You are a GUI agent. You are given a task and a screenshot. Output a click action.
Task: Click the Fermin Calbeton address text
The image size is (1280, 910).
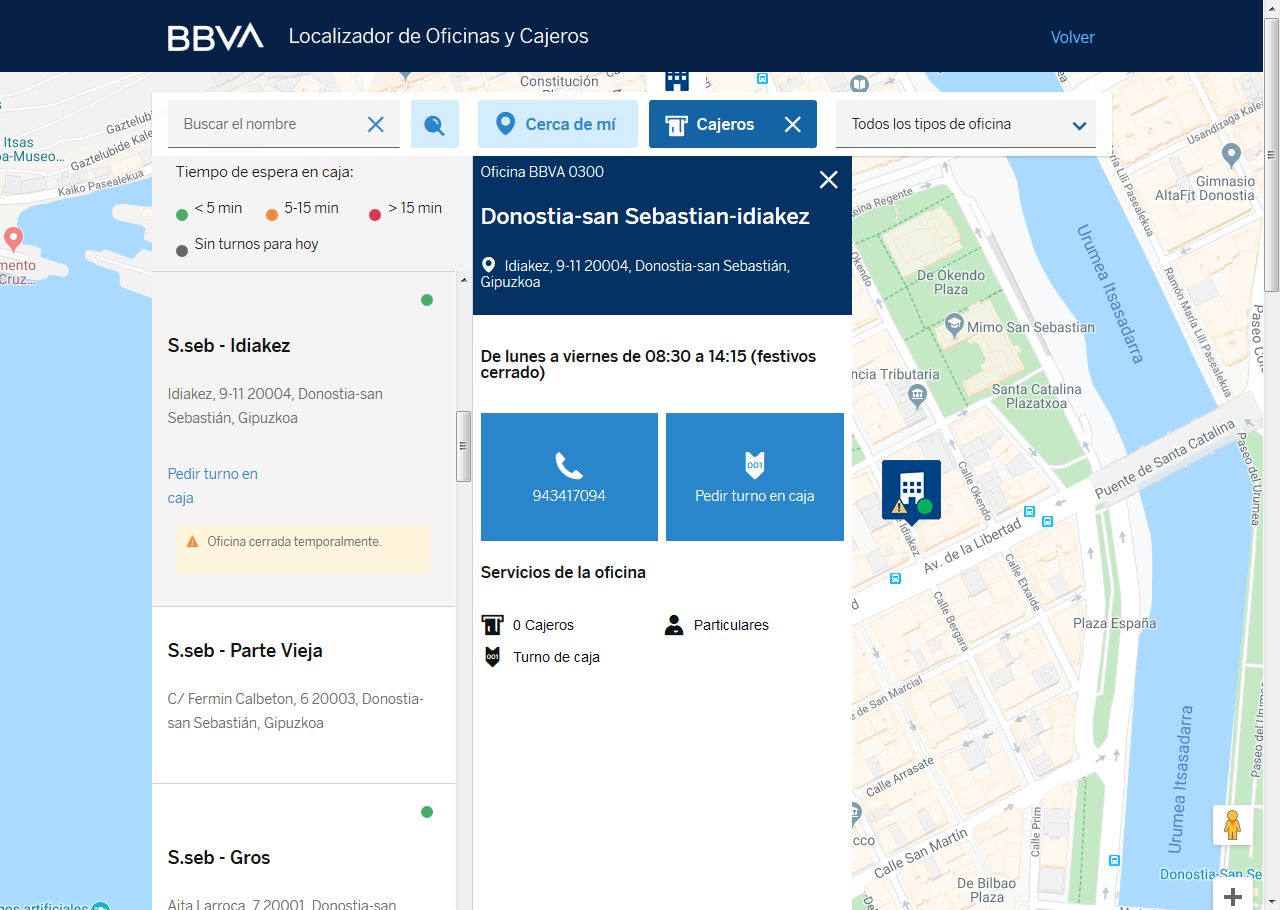[x=296, y=711]
